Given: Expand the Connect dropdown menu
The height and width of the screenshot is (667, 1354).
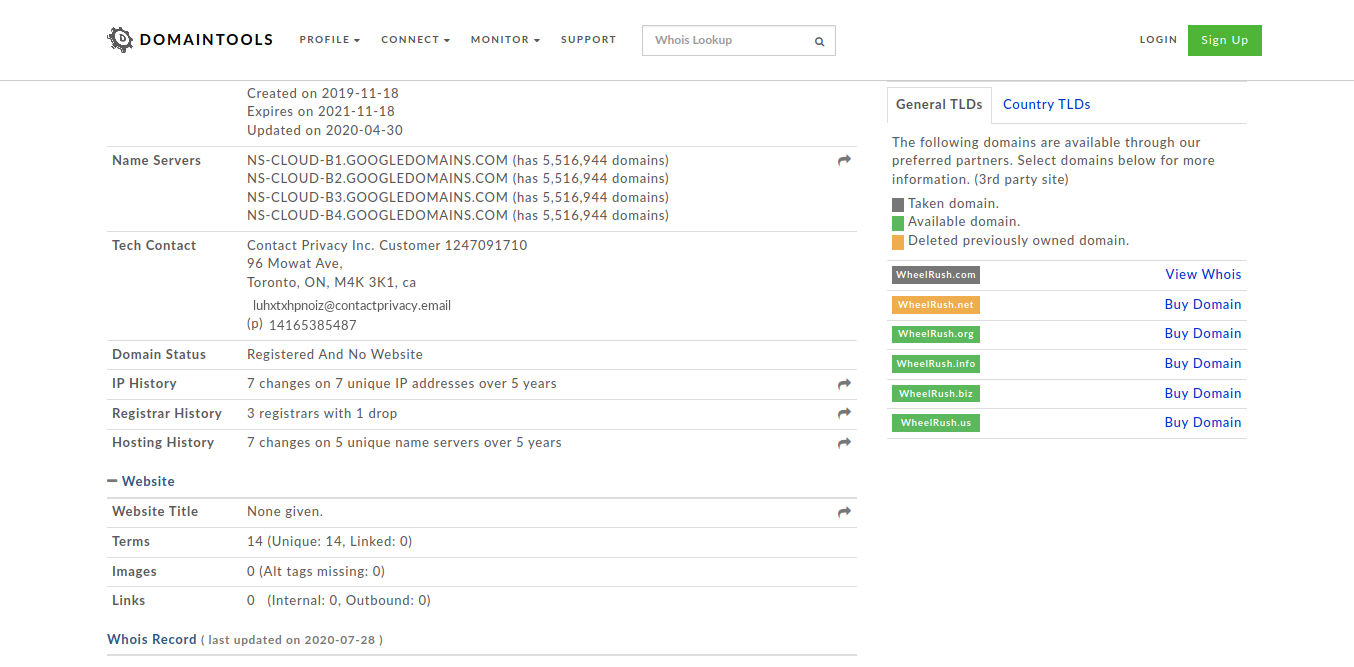Looking at the screenshot, I should click(x=415, y=40).
